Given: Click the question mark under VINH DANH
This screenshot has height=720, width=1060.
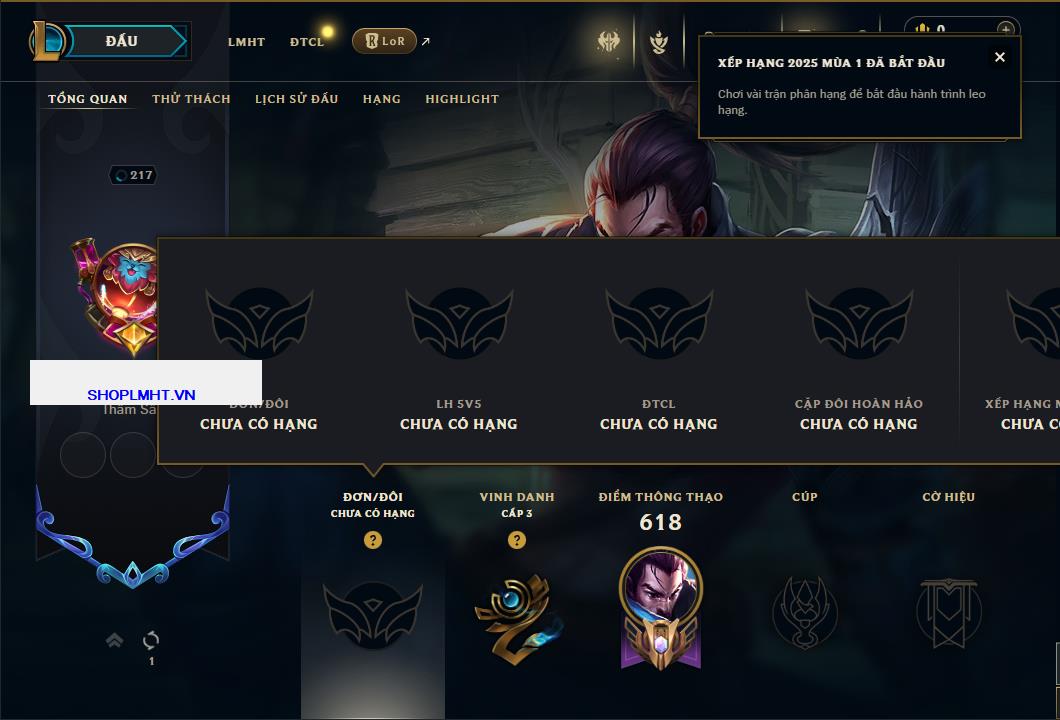Looking at the screenshot, I should (516, 540).
